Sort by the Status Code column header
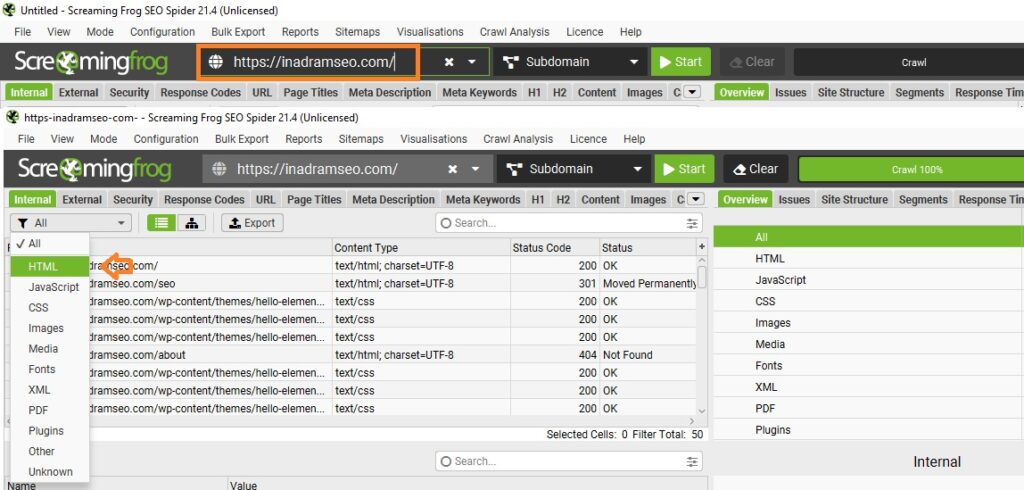 tap(555, 248)
